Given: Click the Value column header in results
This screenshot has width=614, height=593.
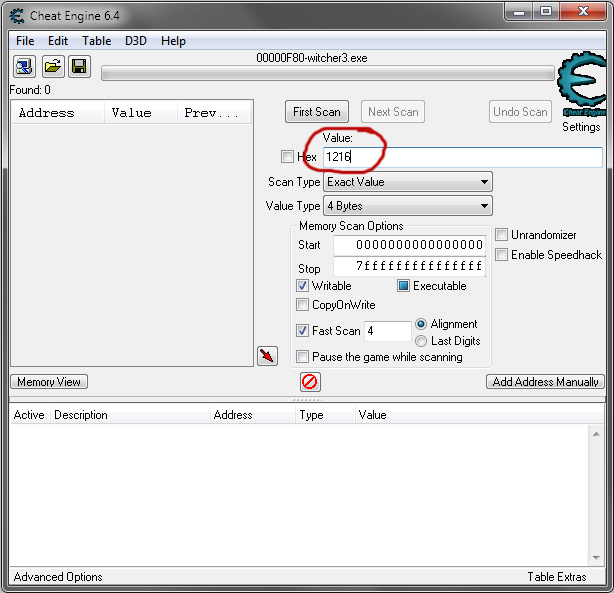Looking at the screenshot, I should pyautogui.click(x=141, y=113).
